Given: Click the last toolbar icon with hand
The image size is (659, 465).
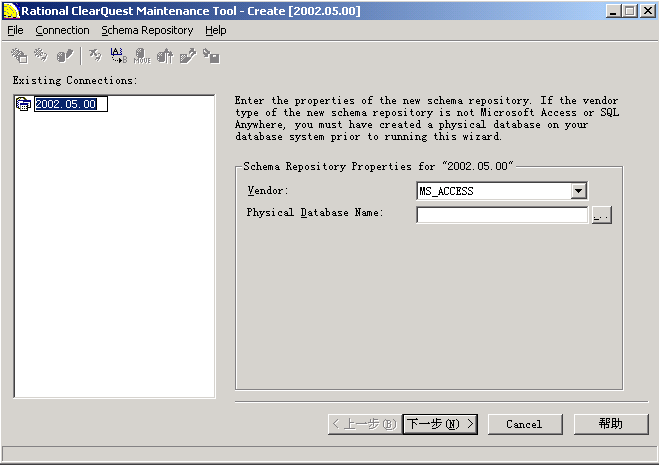Looking at the screenshot, I should 211,55.
